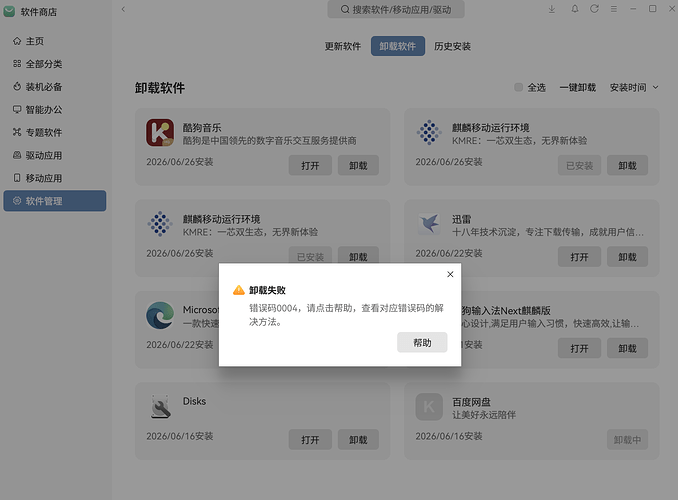Image resolution: width=678 pixels, height=500 pixels.
Task: Click the search box 搜索软件/移动应用/驱动
Action: pyautogui.click(x=396, y=9)
